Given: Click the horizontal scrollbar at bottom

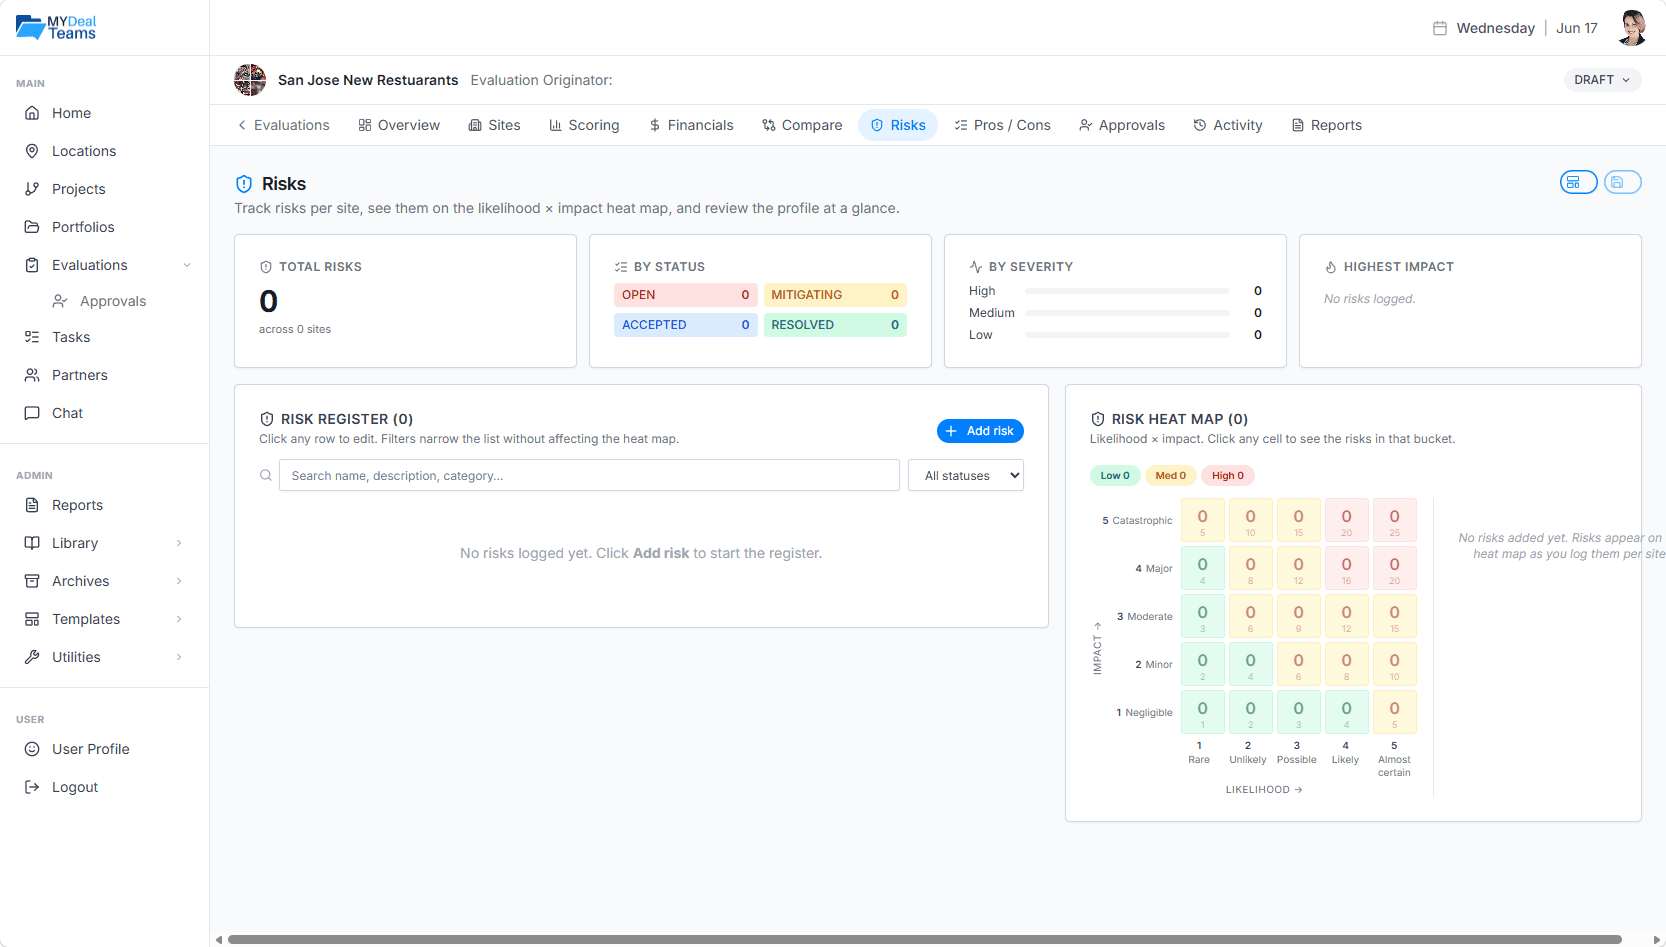Looking at the screenshot, I should coord(924,939).
